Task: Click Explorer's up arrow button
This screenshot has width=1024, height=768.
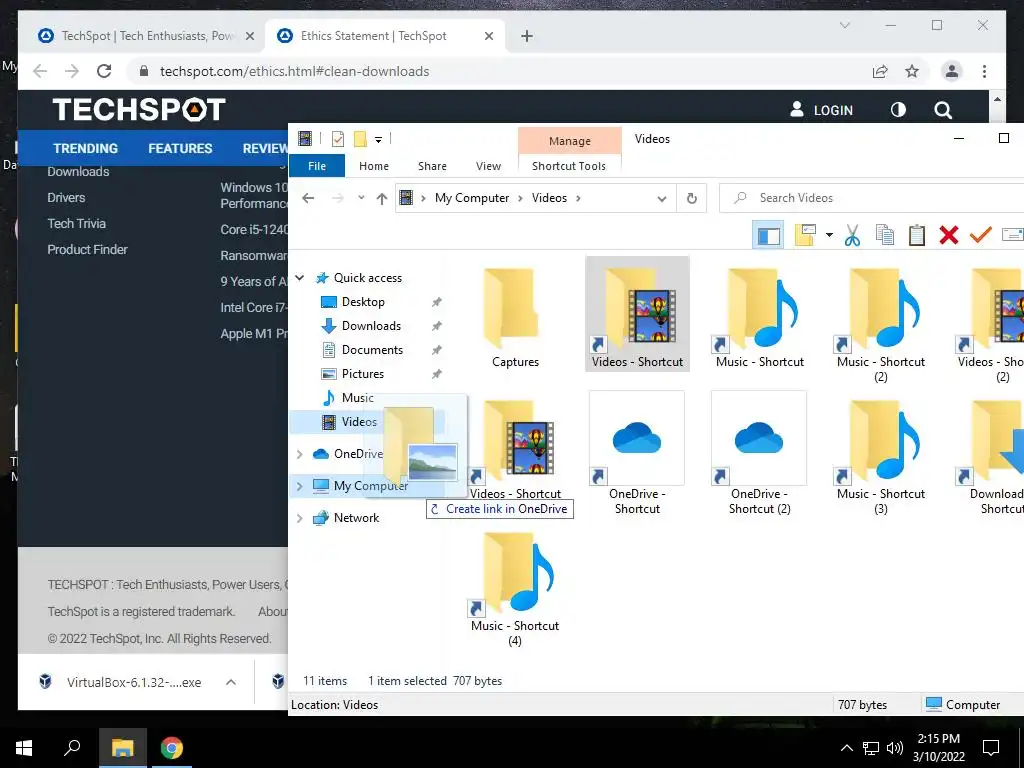Action: pyautogui.click(x=382, y=198)
